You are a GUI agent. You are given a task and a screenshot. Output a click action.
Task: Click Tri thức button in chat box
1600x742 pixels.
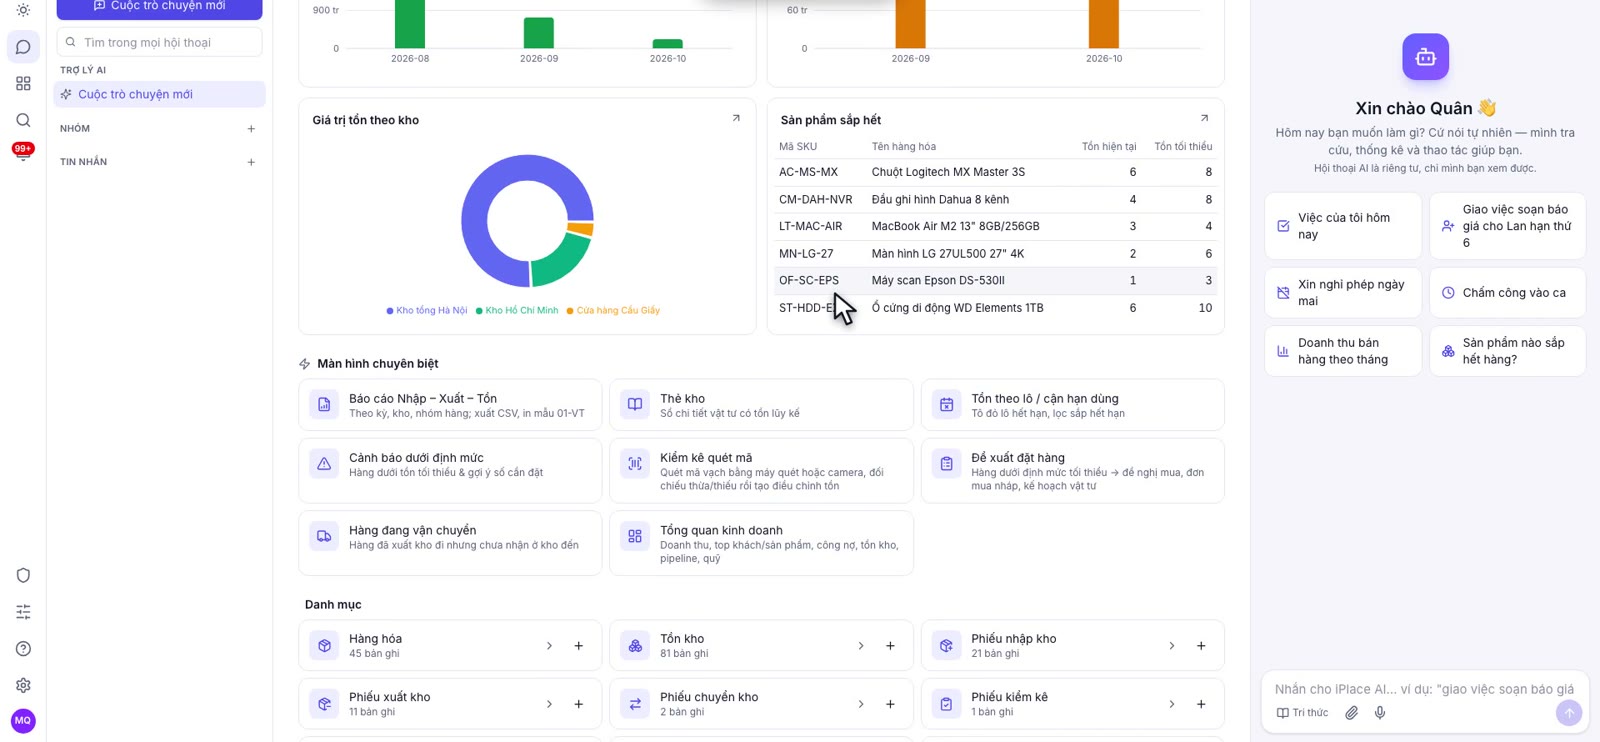click(1302, 713)
